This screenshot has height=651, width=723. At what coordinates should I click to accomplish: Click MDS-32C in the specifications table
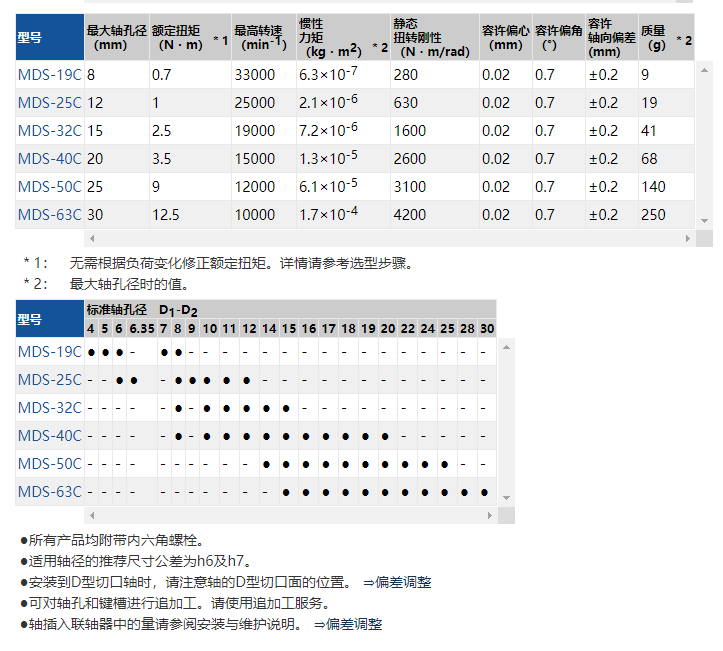click(x=49, y=131)
